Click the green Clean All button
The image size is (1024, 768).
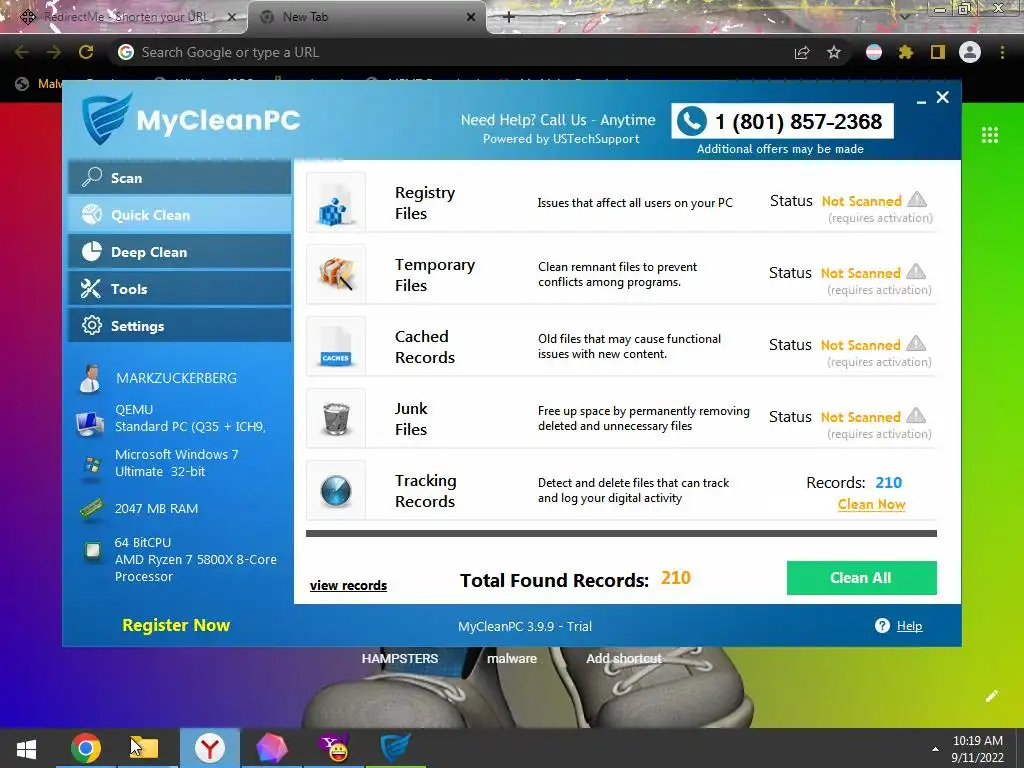(861, 578)
